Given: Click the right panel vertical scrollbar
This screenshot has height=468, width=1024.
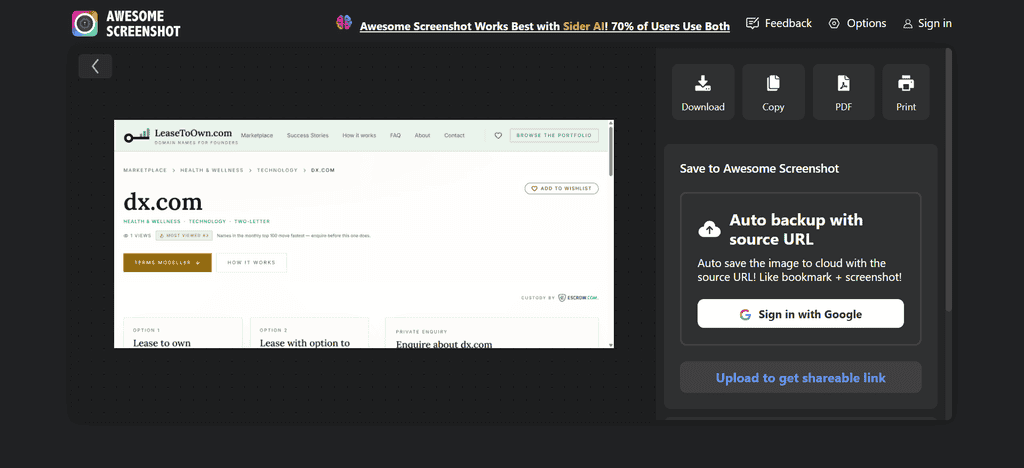Looking at the screenshot, I should click(x=949, y=179).
